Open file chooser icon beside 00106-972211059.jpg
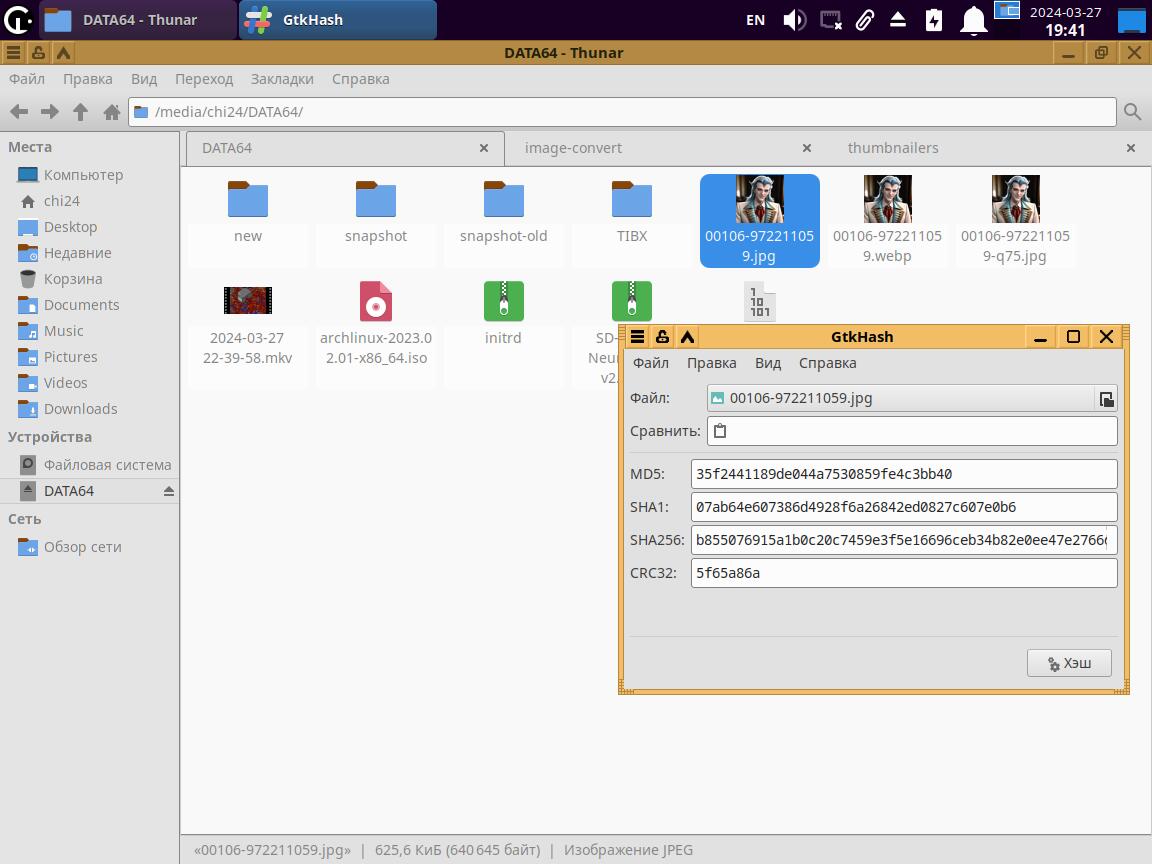This screenshot has height=864, width=1152. coord(1106,398)
